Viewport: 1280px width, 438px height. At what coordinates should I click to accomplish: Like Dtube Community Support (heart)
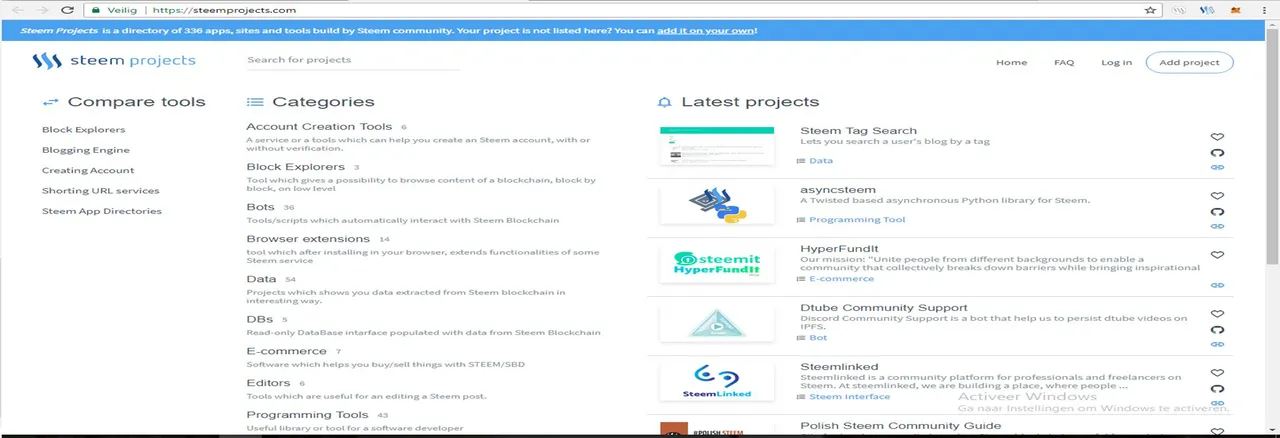tap(1217, 314)
